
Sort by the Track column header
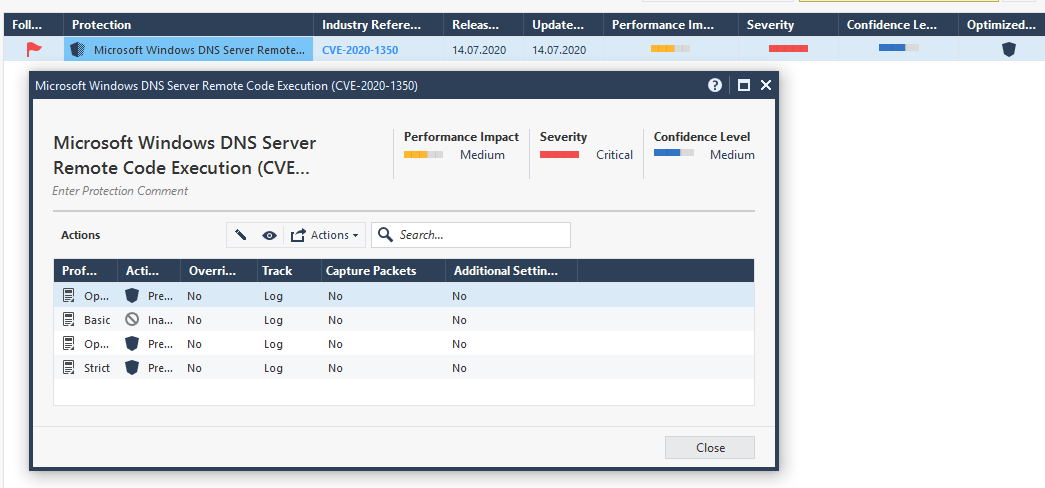pos(288,271)
